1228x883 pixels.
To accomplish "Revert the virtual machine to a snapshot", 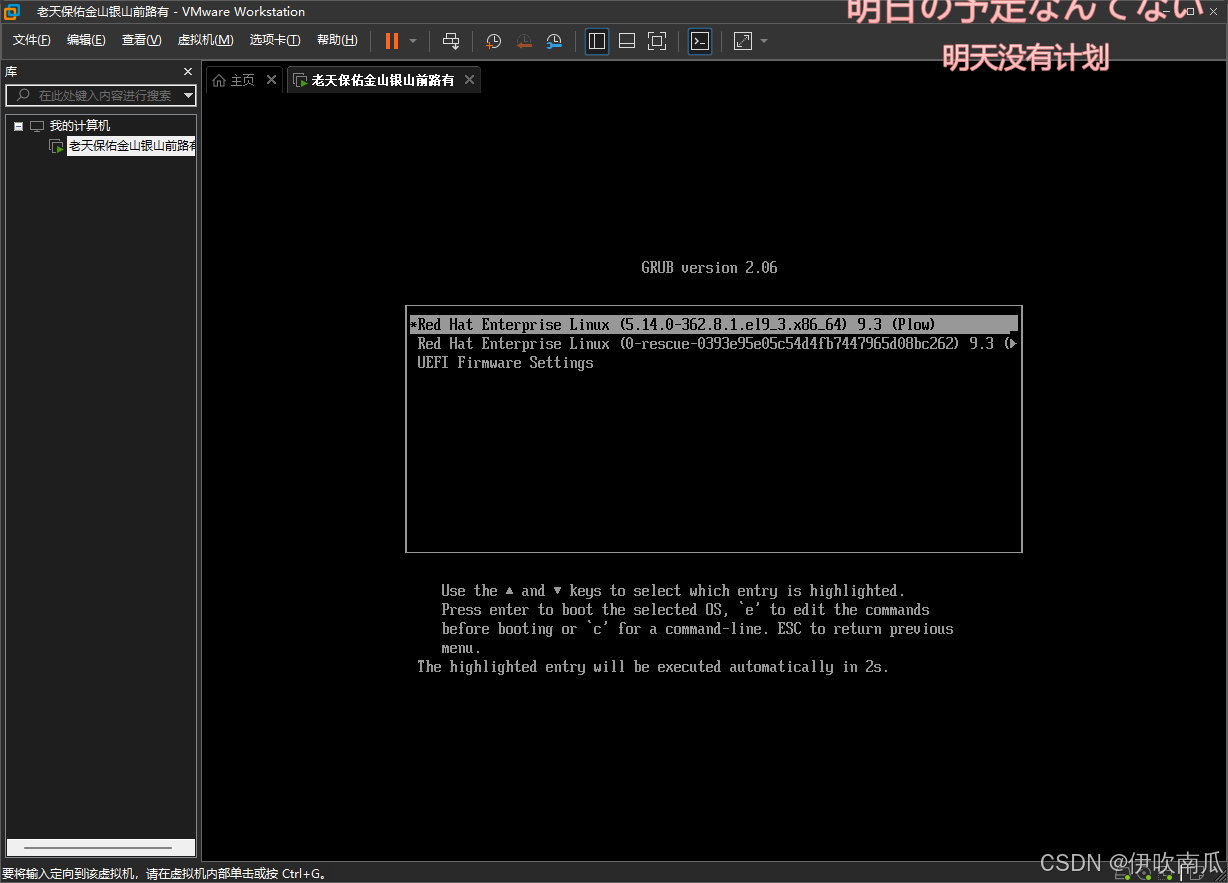I will pyautogui.click(x=524, y=41).
